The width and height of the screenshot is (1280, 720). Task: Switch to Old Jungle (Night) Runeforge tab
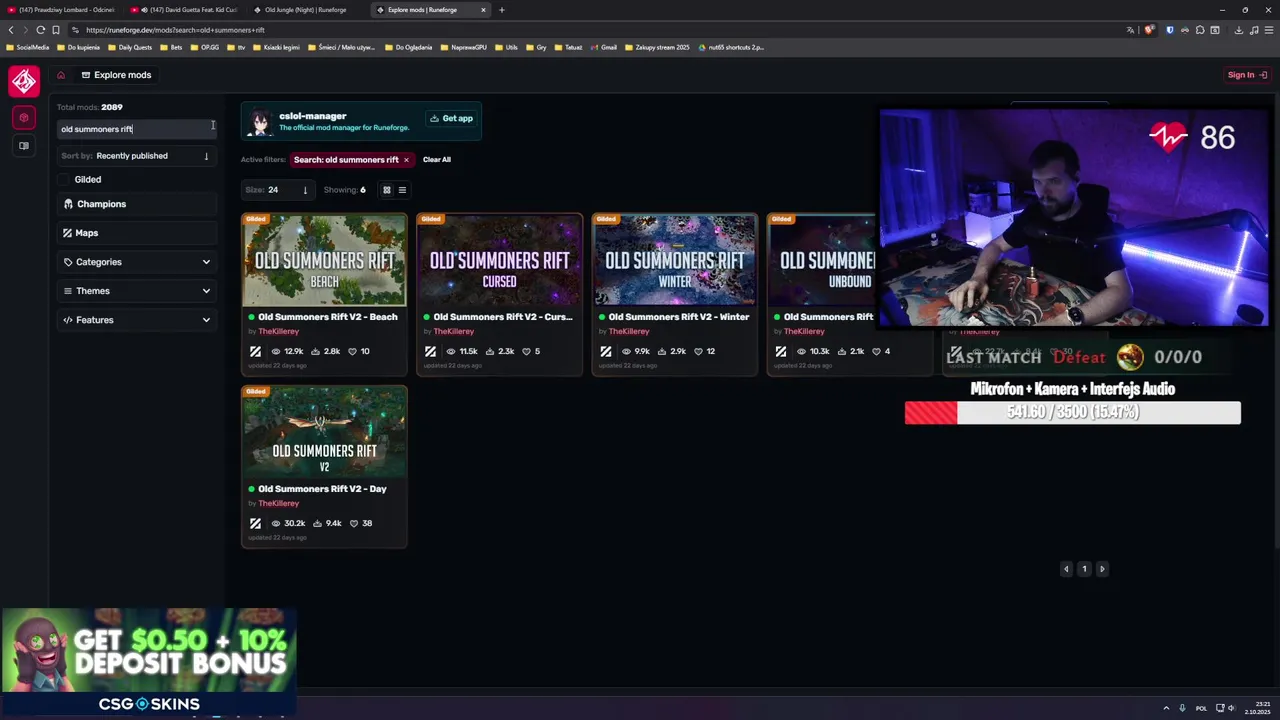click(x=306, y=10)
